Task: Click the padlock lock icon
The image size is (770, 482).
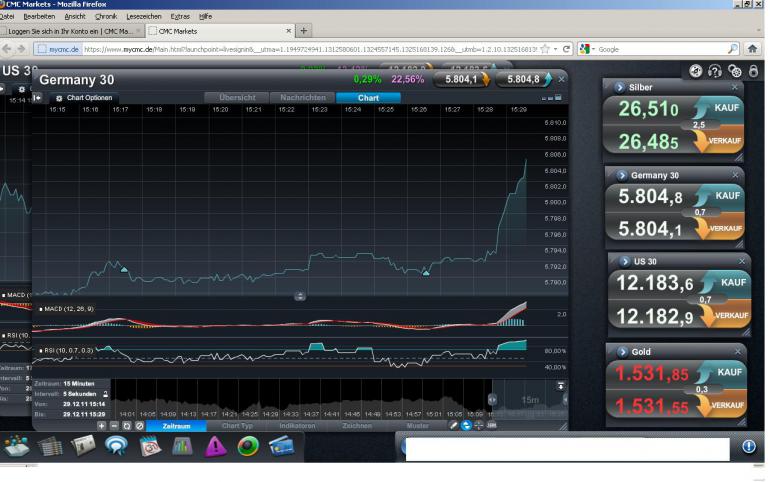Action: click(x=753, y=71)
